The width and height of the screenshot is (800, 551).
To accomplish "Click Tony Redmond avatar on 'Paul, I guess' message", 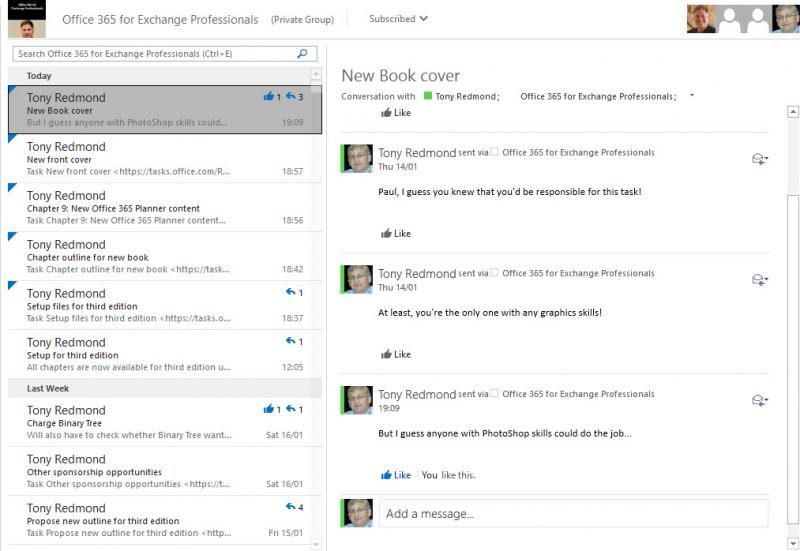I will (358, 159).
